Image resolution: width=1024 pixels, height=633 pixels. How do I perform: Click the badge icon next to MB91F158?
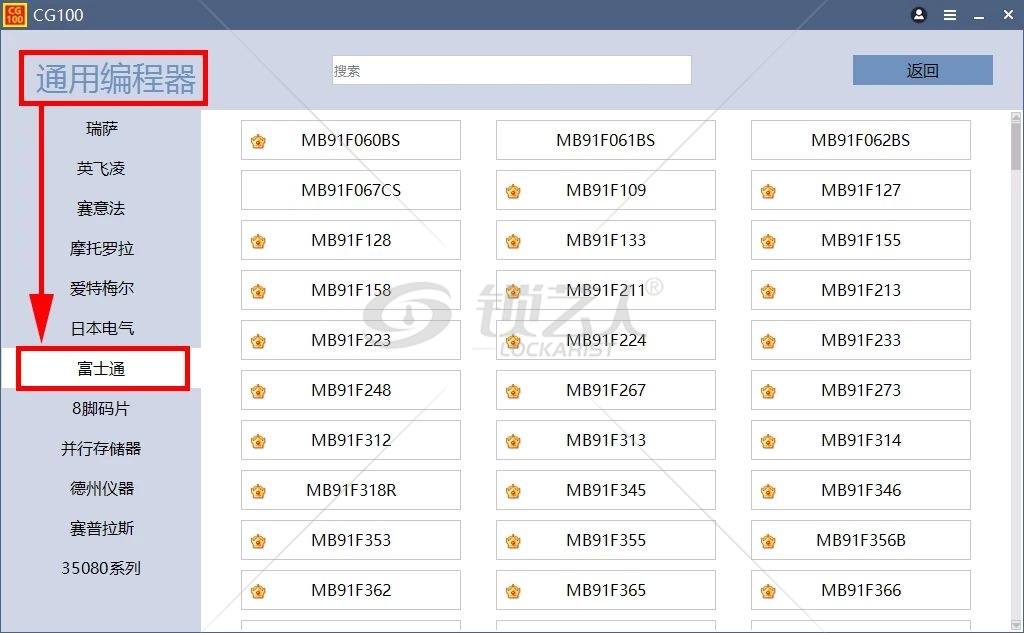click(x=259, y=291)
